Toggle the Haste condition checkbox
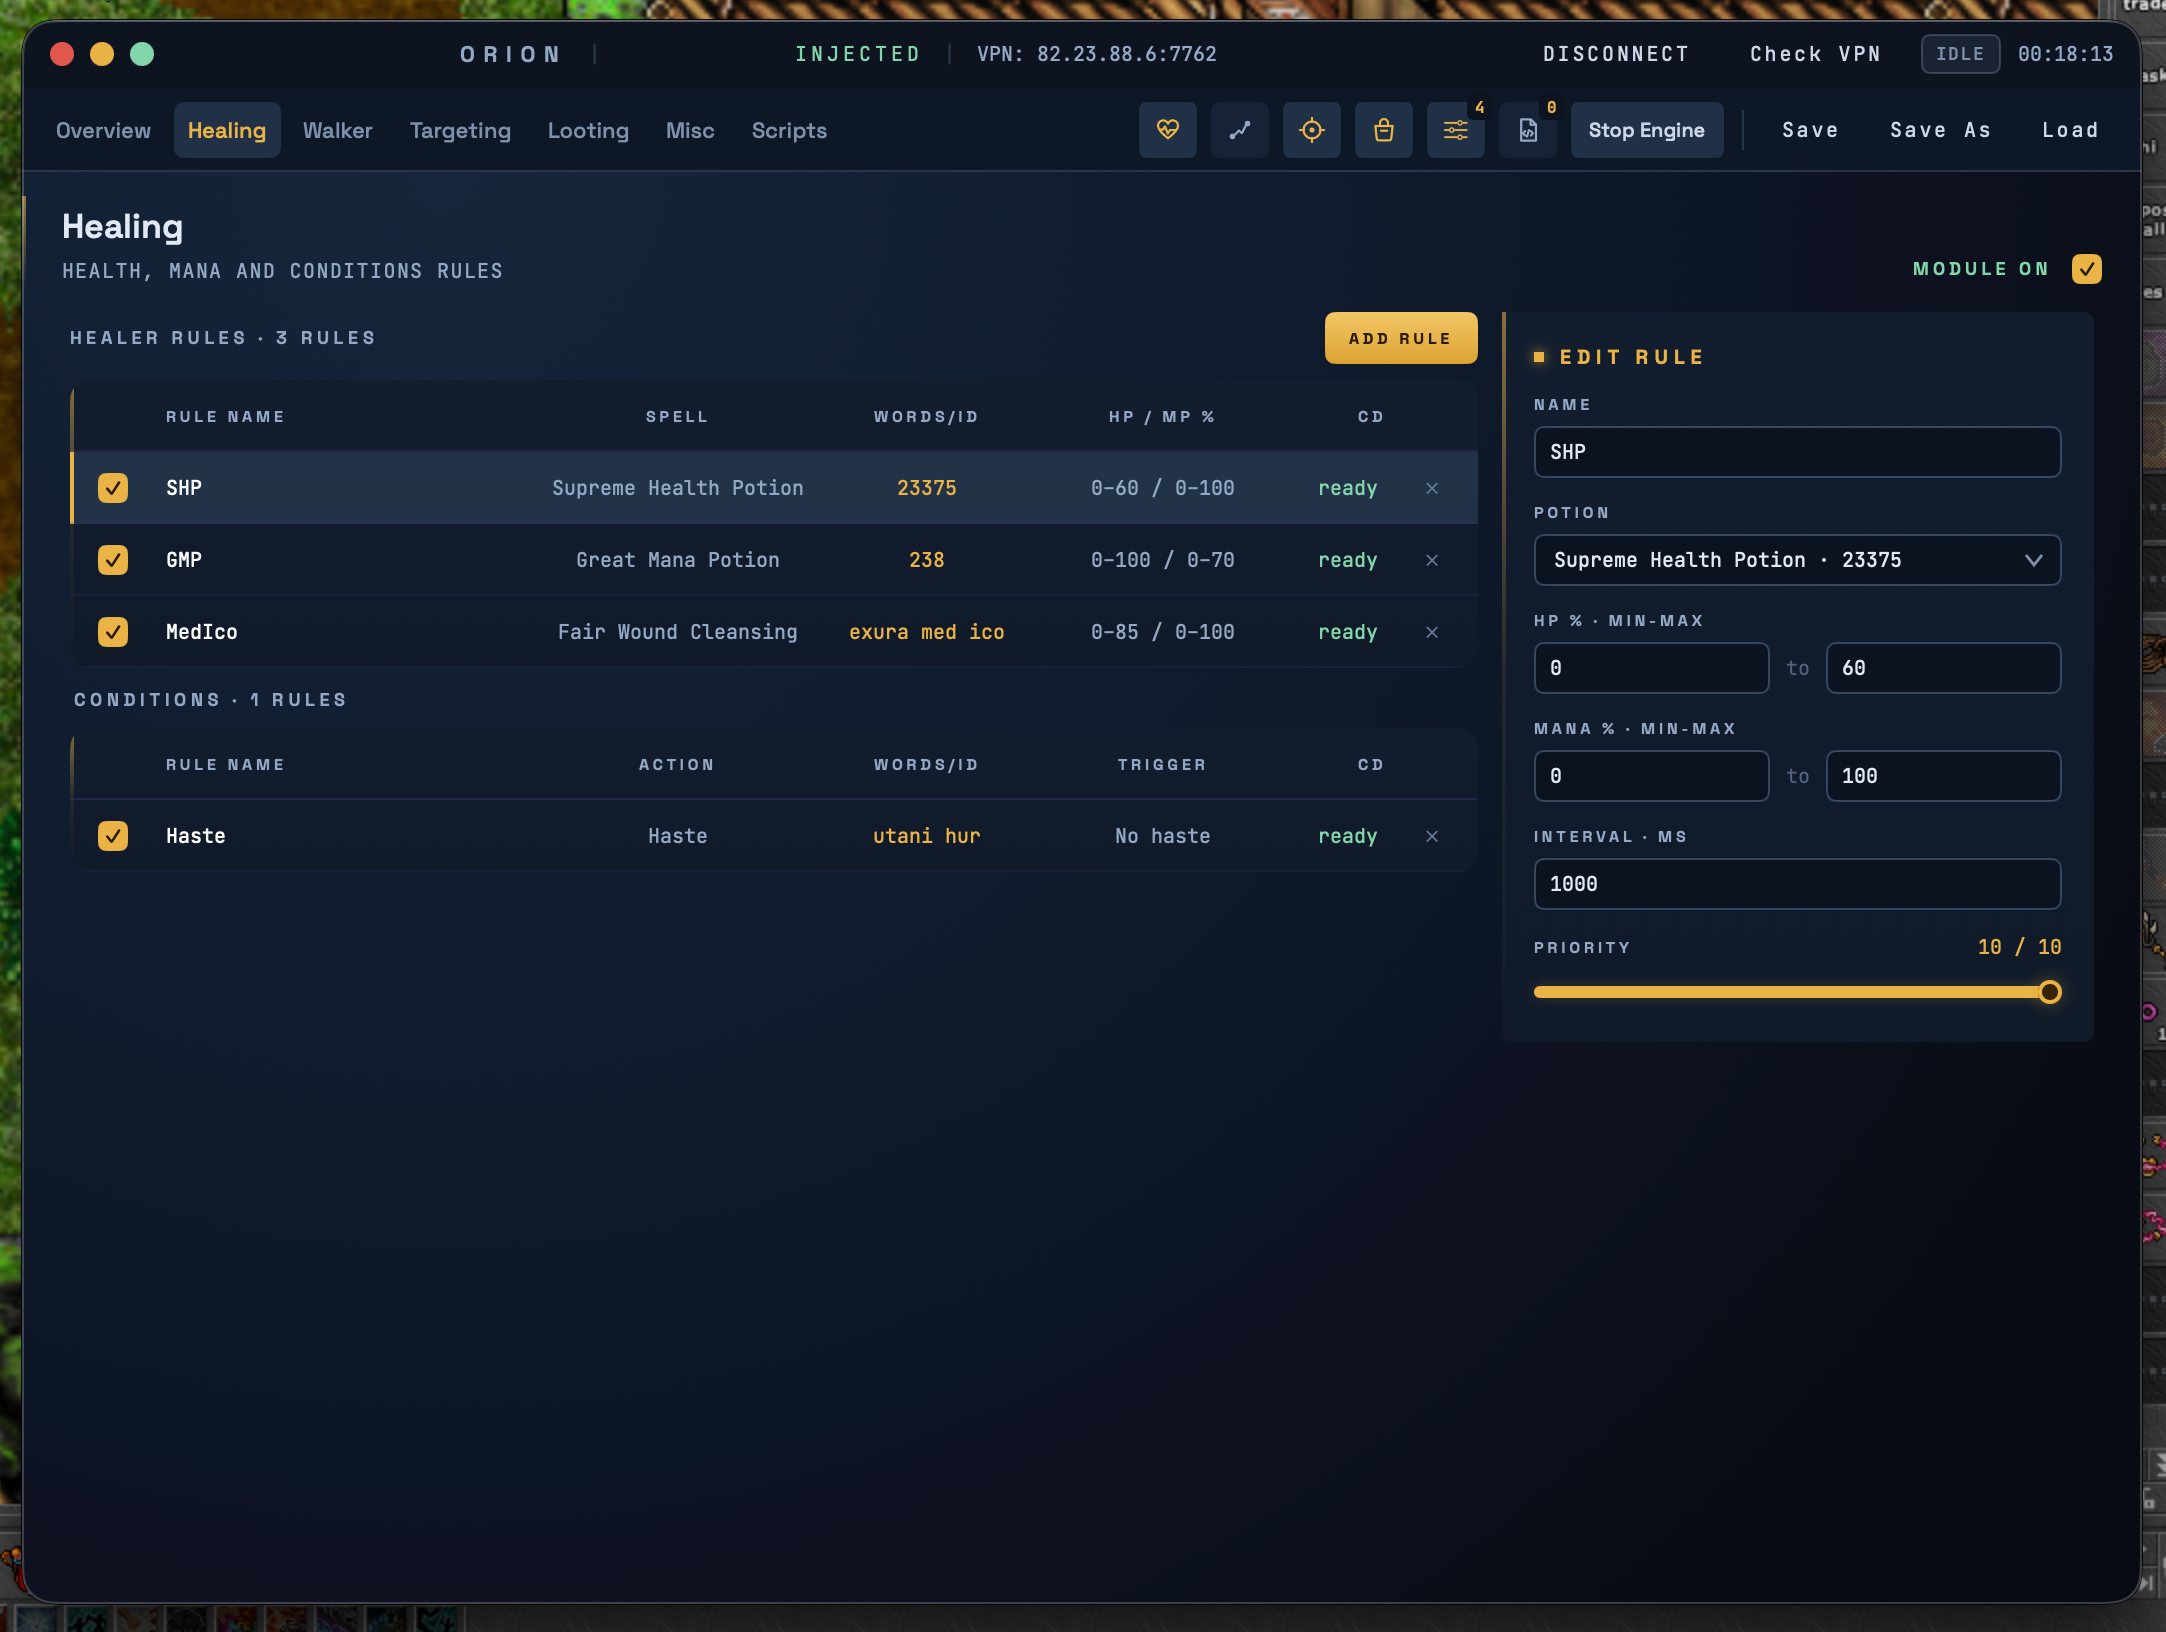This screenshot has height=1632, width=2166. [x=113, y=836]
